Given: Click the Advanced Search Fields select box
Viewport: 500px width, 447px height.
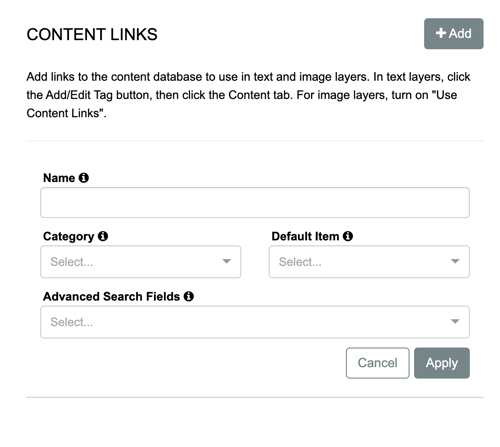Looking at the screenshot, I should (255, 322).
